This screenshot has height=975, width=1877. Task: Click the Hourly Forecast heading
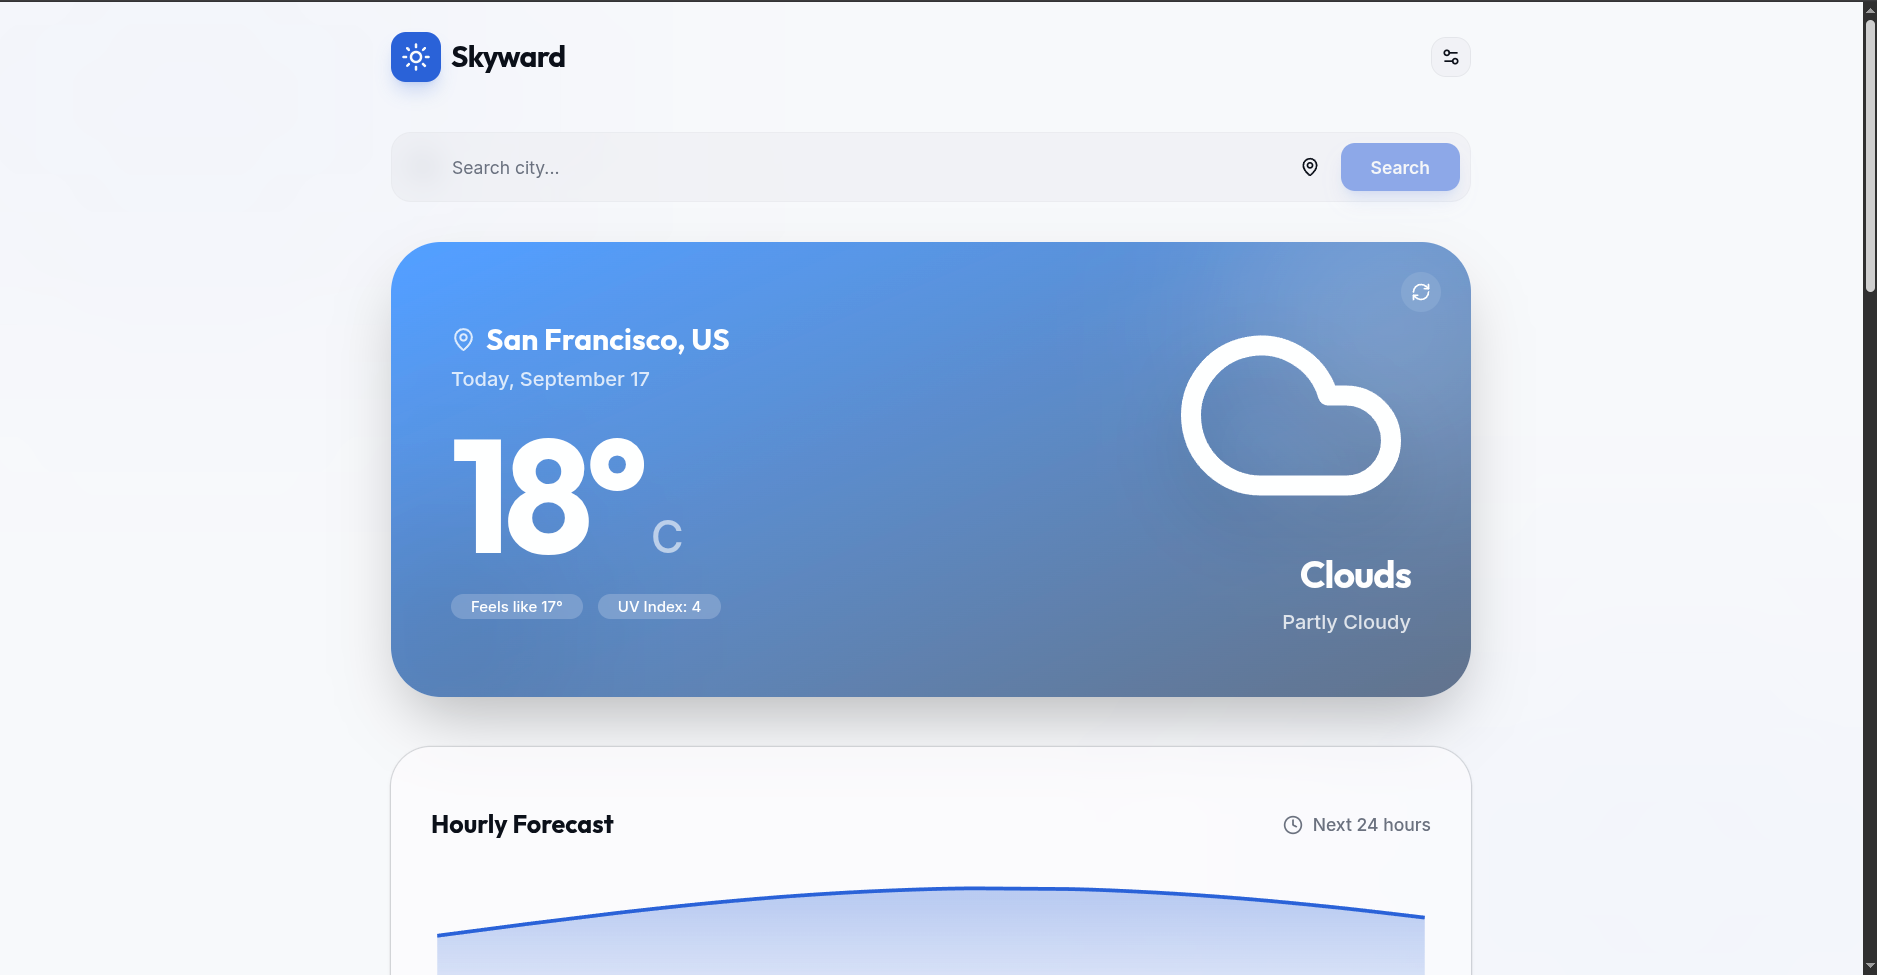(x=522, y=824)
